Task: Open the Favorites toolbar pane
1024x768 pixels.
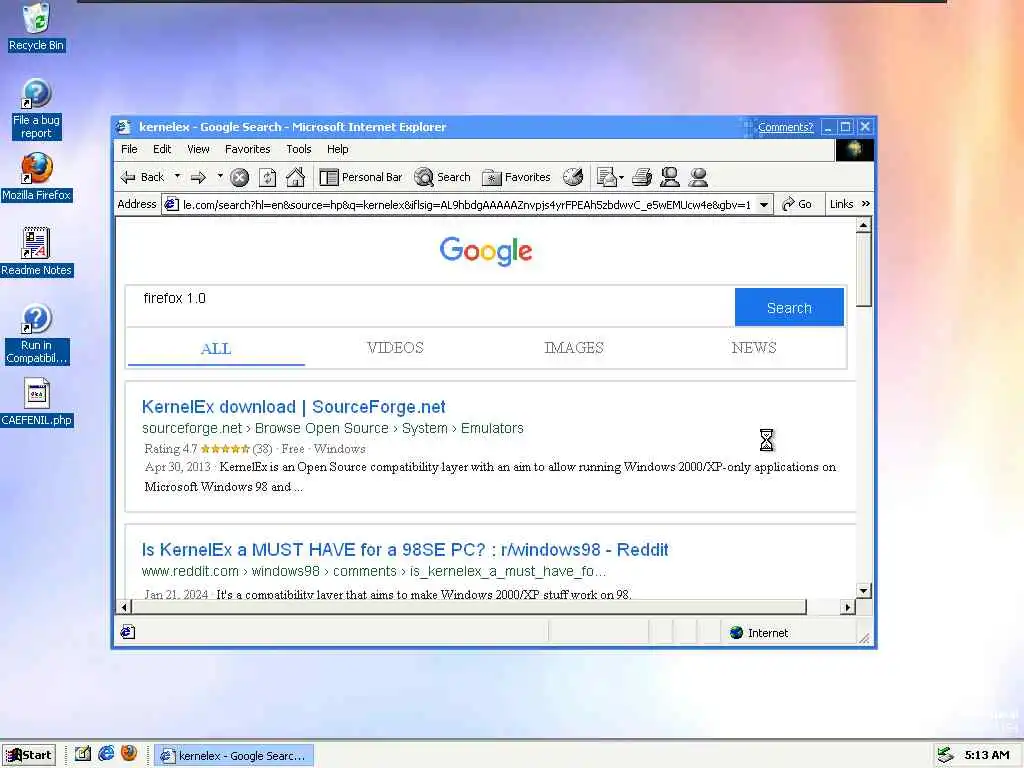Action: tap(516, 177)
